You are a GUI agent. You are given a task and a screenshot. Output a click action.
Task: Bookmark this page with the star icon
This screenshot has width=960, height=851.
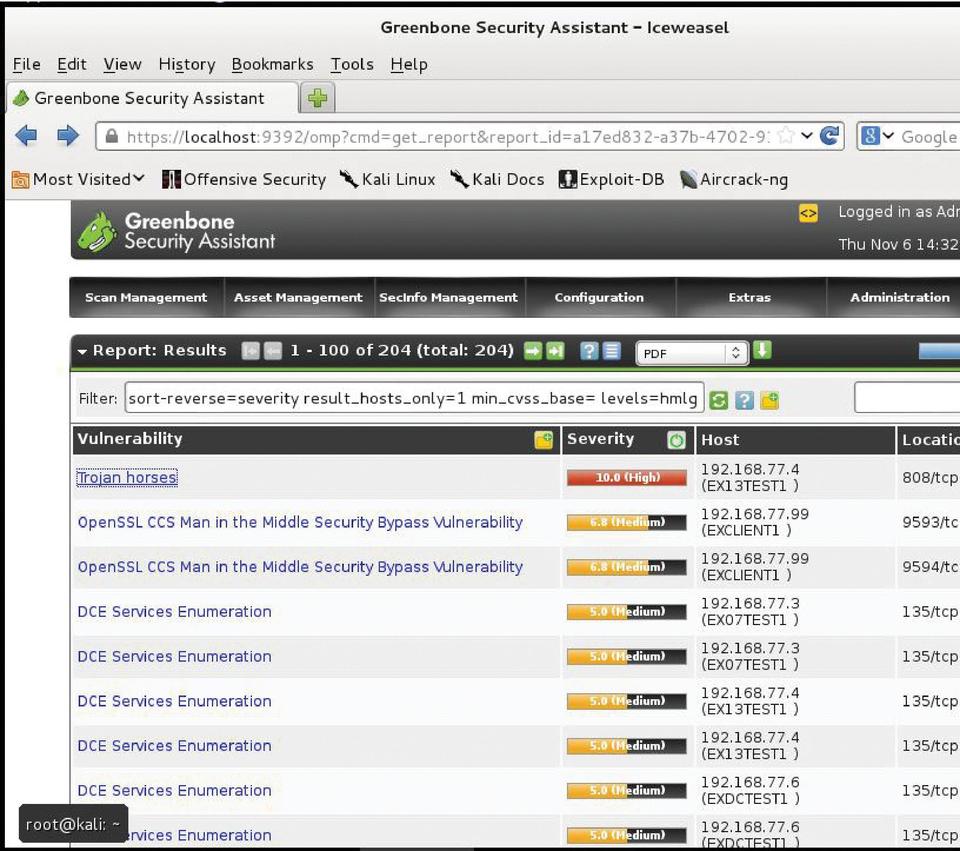786,136
